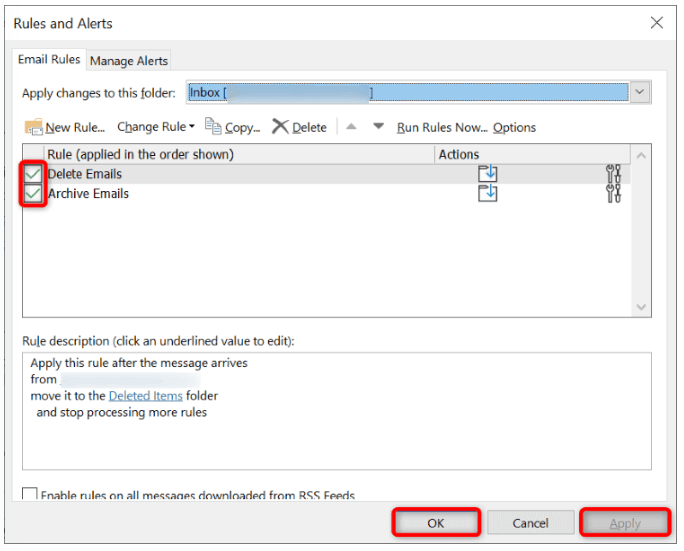Click the tools icon on Archive Emails row
684x551 pixels.
pos(613,193)
